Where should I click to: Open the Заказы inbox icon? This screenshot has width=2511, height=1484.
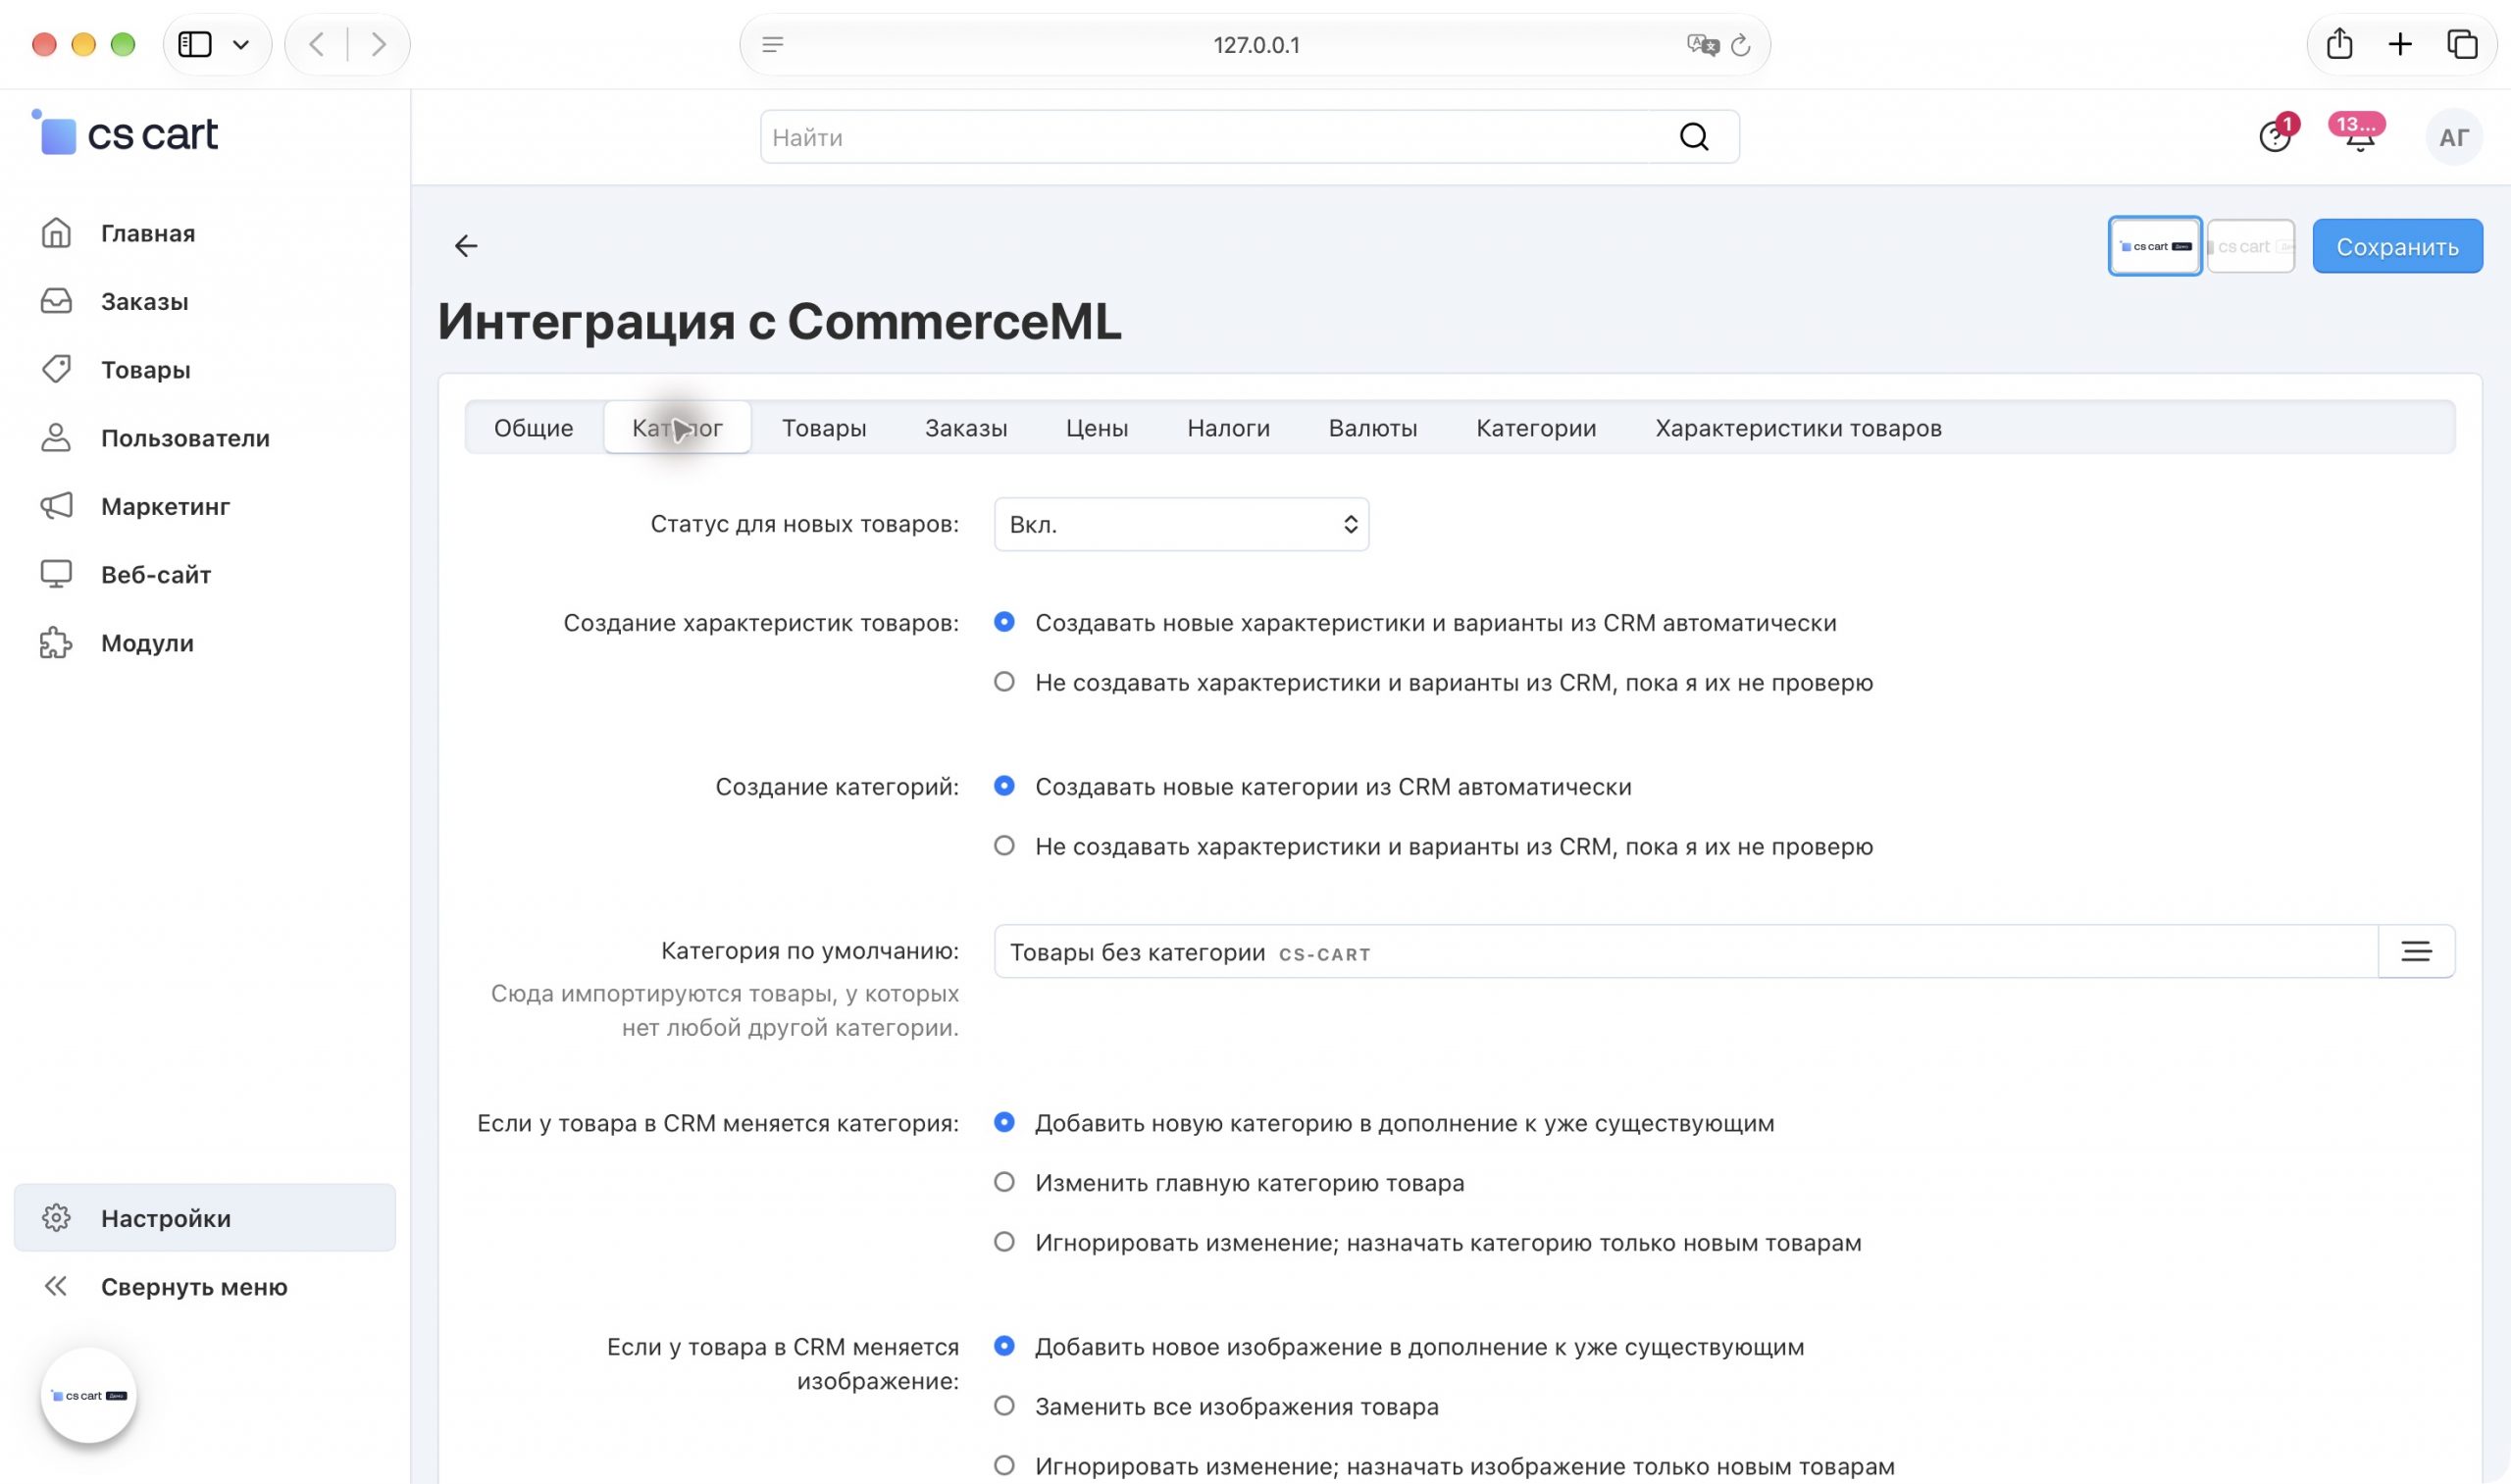(56, 301)
